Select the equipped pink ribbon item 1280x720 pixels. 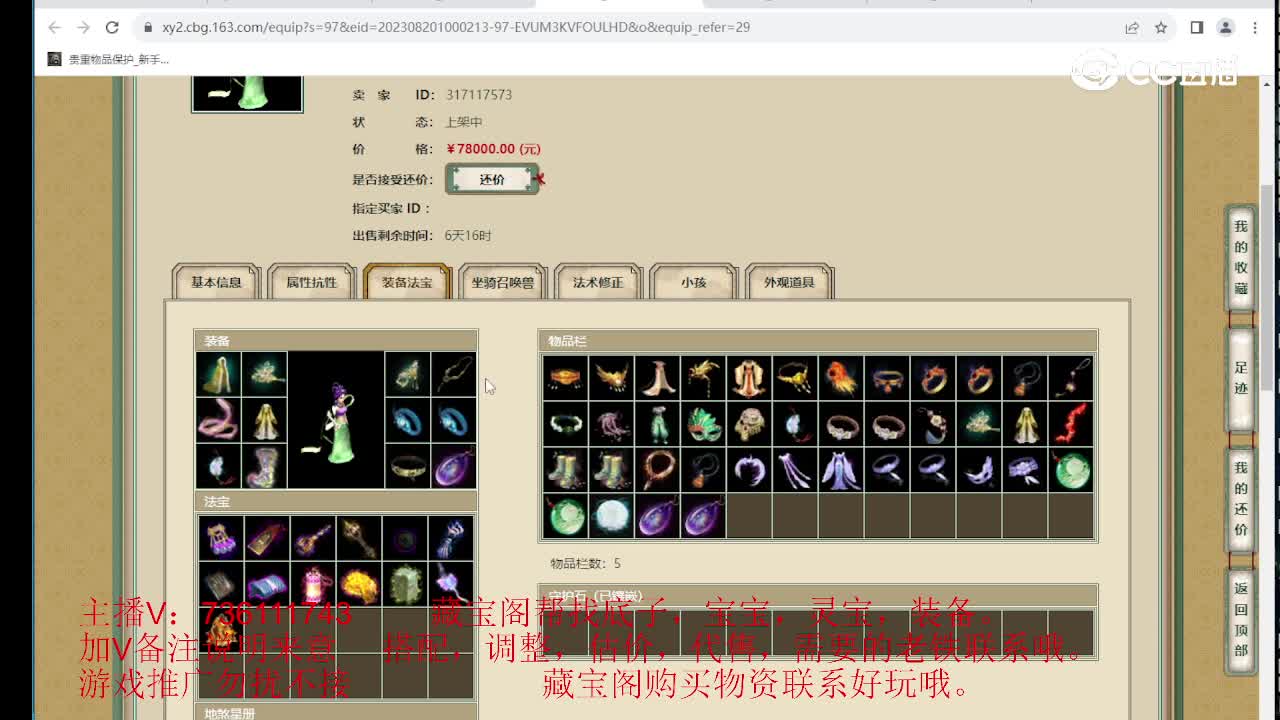(x=218, y=420)
